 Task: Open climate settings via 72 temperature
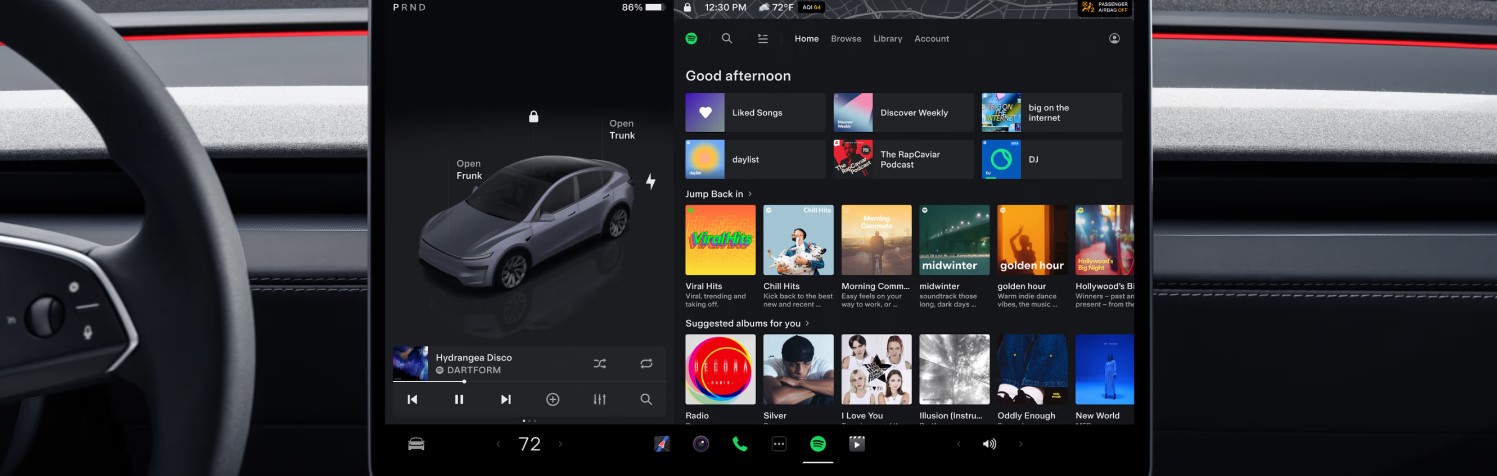[x=529, y=444]
